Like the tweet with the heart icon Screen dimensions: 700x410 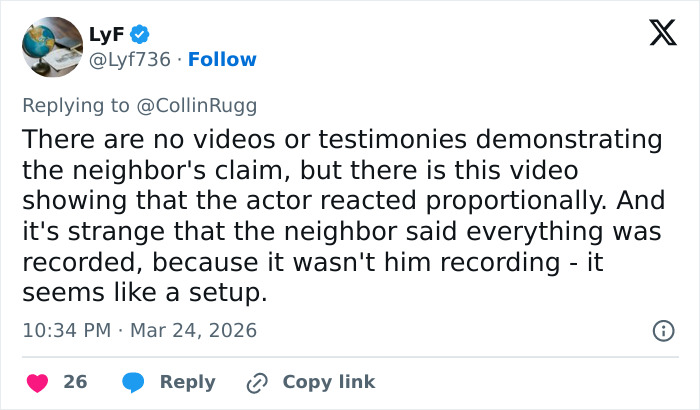pos(35,382)
